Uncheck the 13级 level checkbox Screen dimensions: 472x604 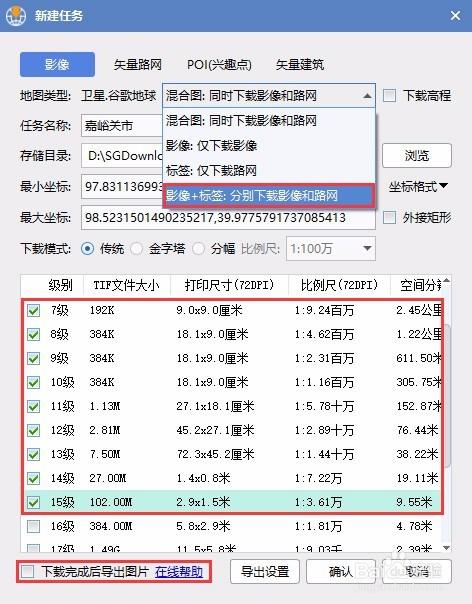click(x=34, y=455)
